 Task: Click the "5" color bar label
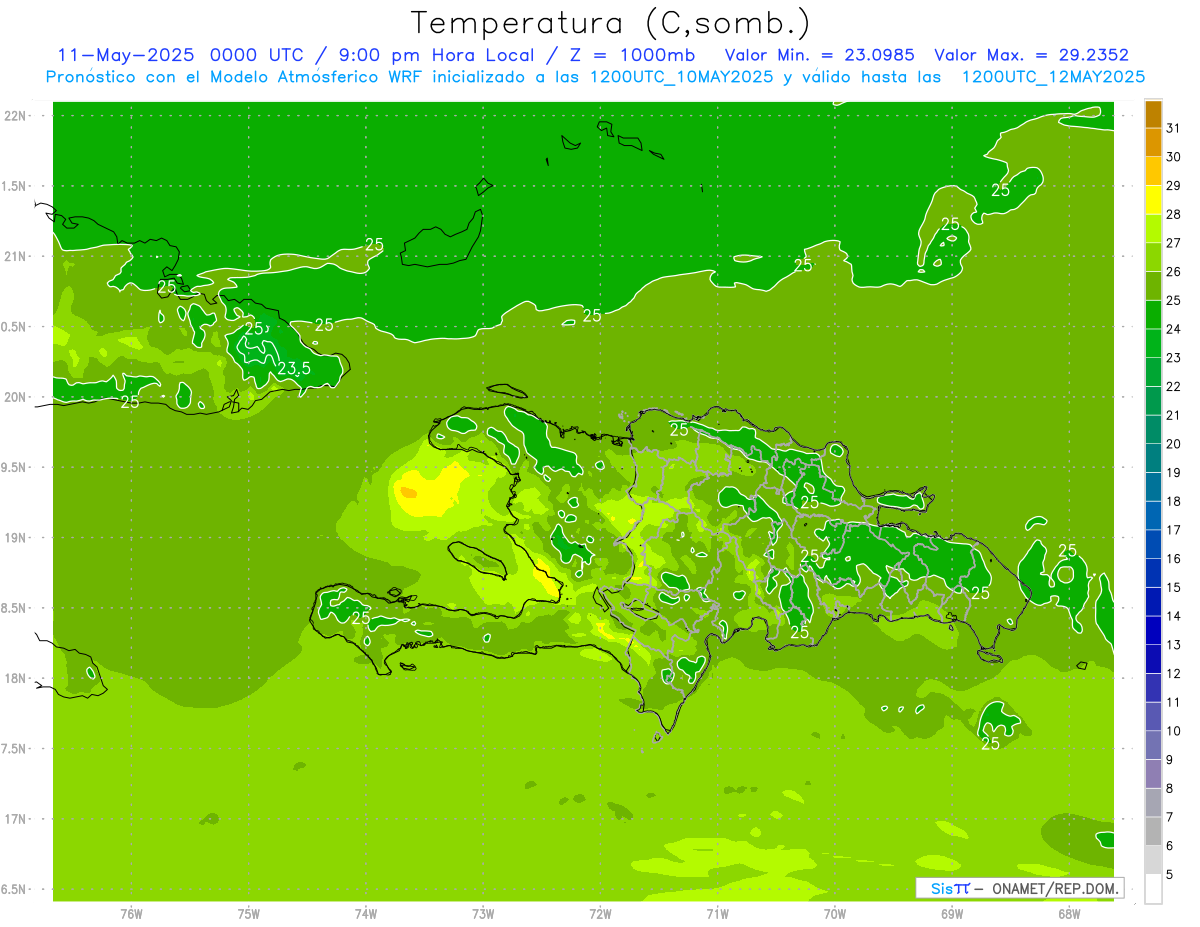point(1170,874)
